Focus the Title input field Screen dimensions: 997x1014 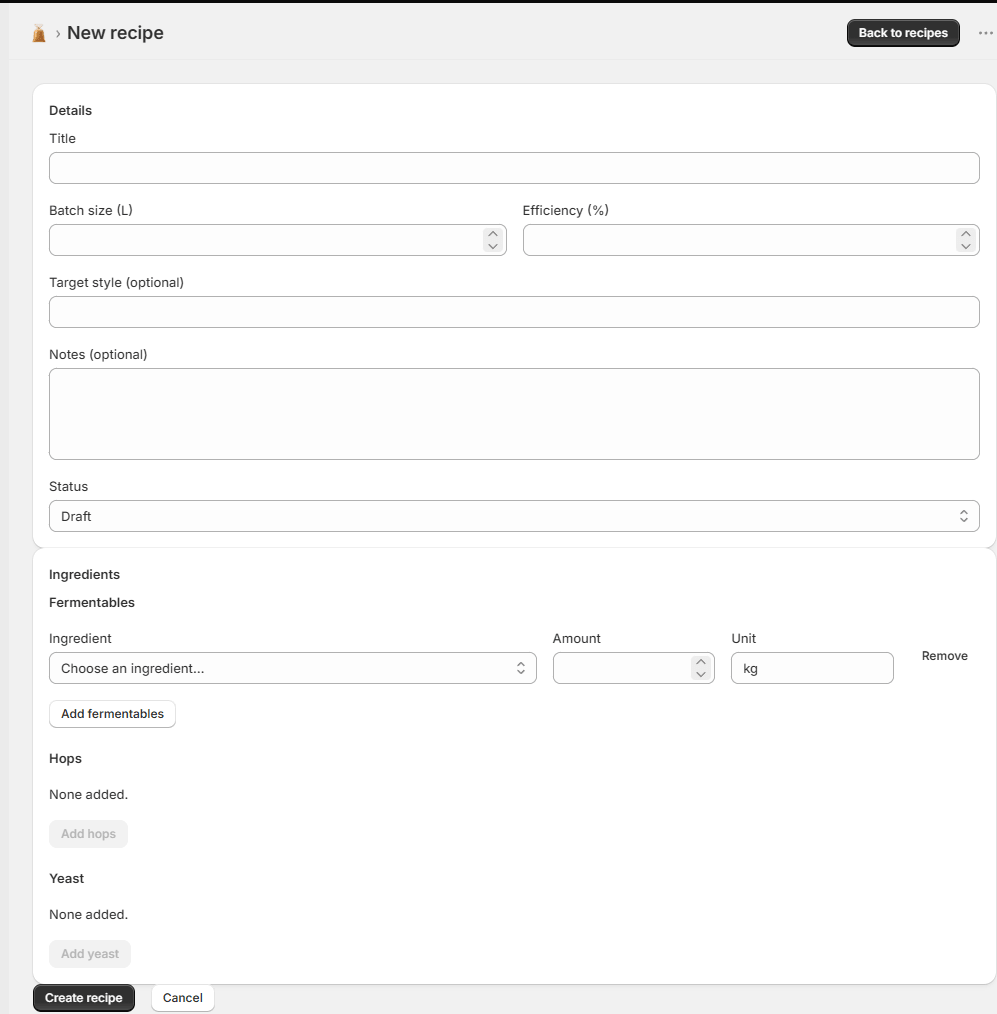514,168
